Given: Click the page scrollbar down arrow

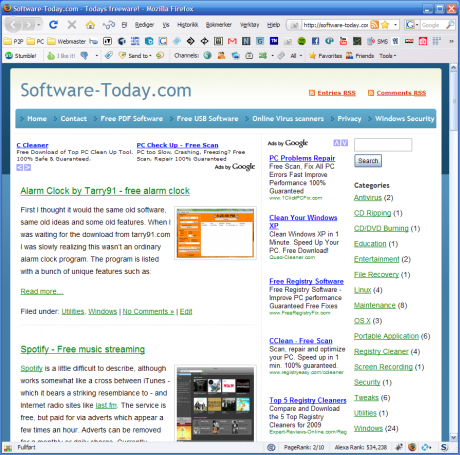Looking at the screenshot, I should click(x=453, y=437).
